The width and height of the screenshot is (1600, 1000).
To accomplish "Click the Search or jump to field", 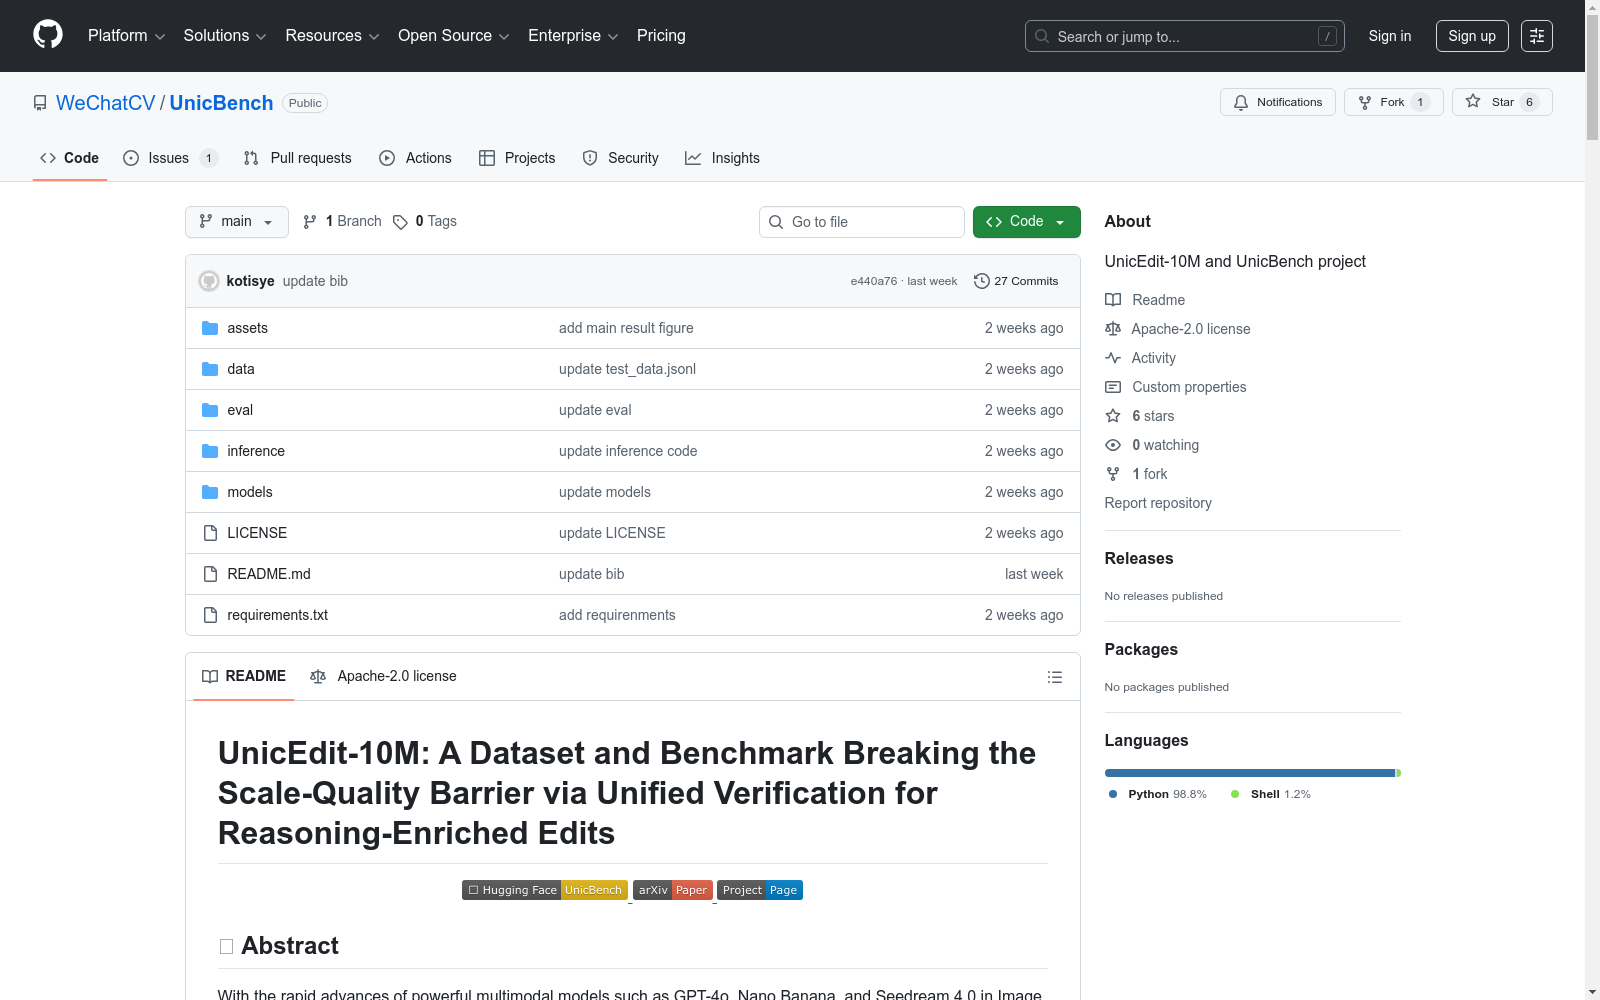I will (1185, 36).
